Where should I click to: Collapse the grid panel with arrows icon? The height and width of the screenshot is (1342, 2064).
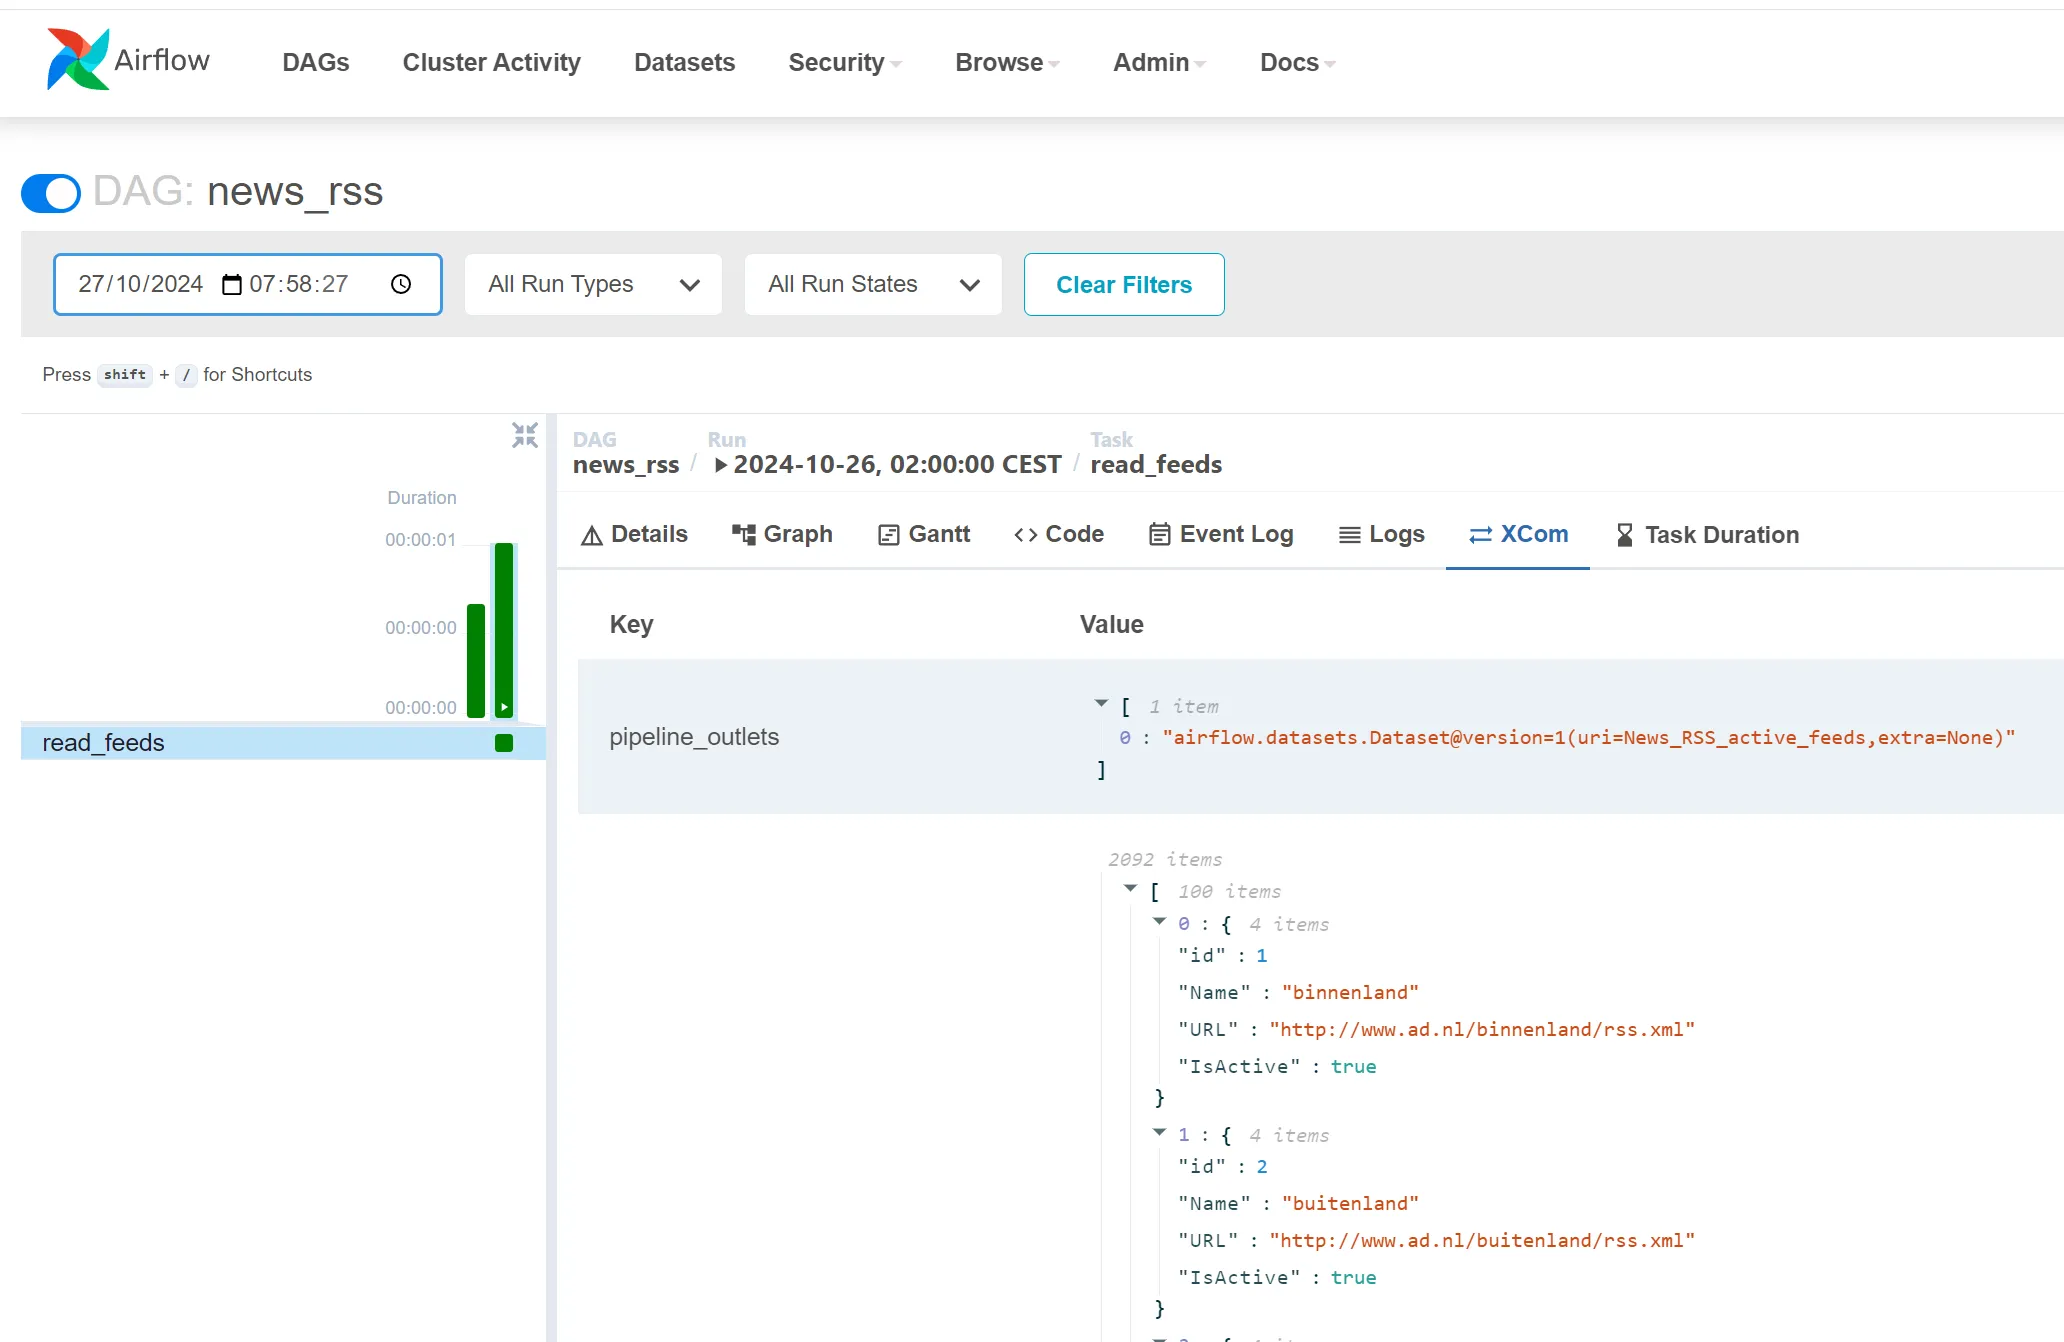[x=525, y=435]
